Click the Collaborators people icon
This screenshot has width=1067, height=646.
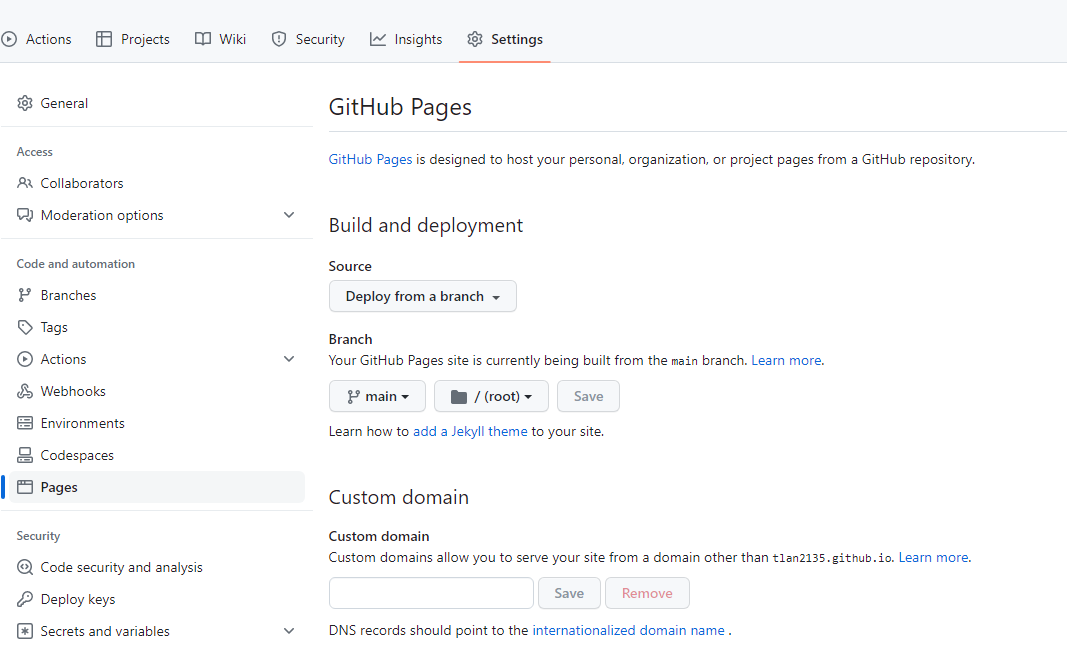[x=25, y=183]
